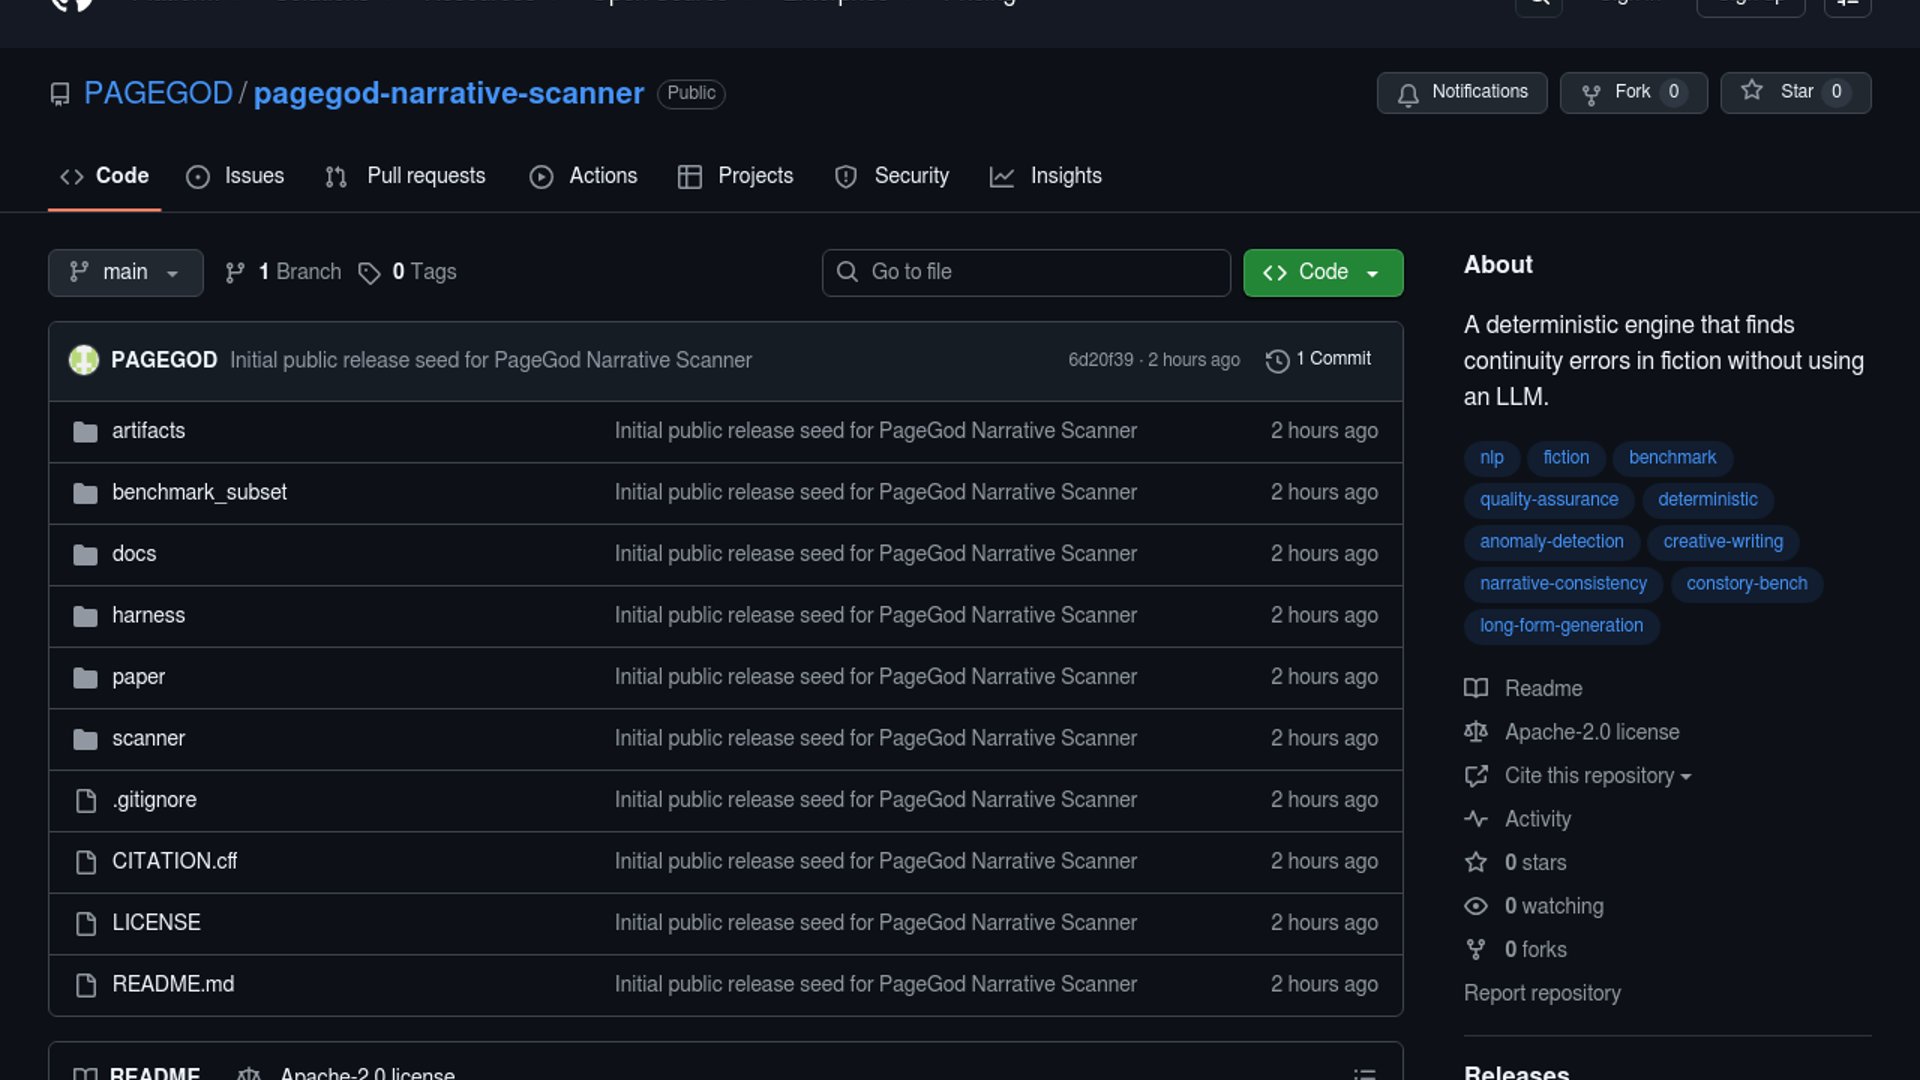View the repository Activity
Viewport: 1920px width, 1080px height.
(x=1537, y=819)
